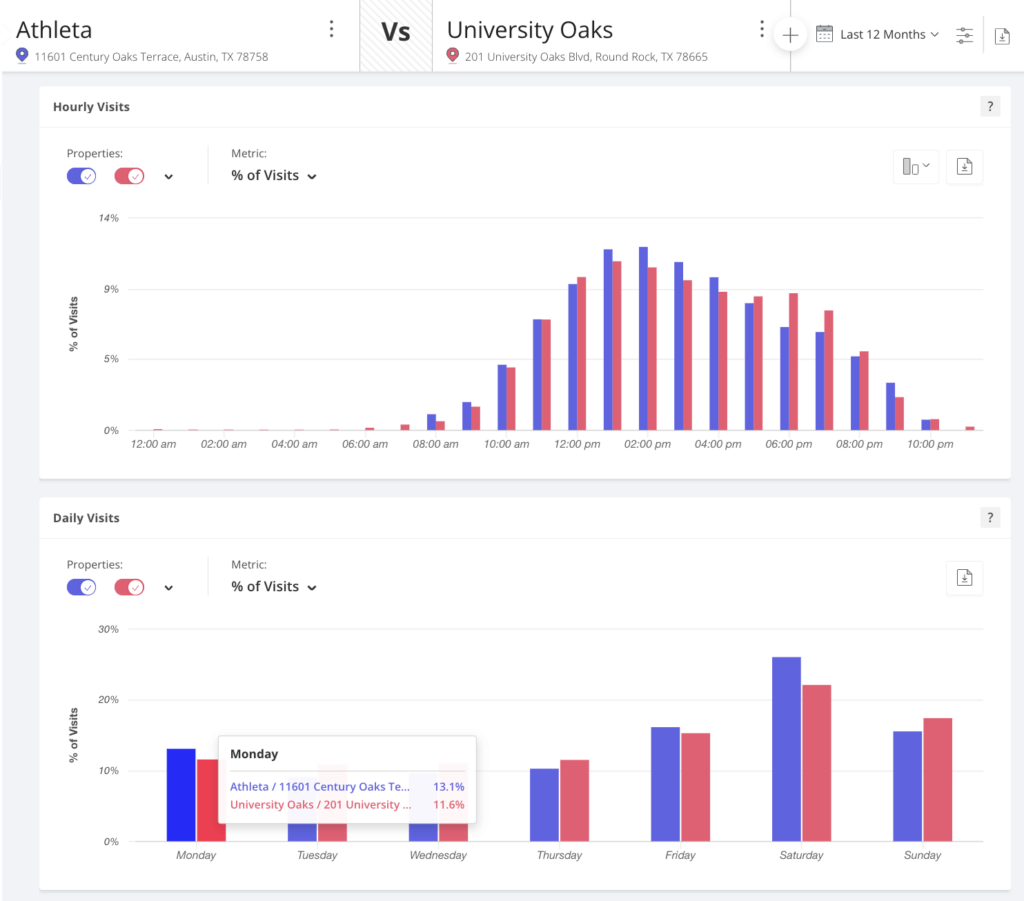
Task: Open filter settings sliders icon
Action: (x=965, y=35)
